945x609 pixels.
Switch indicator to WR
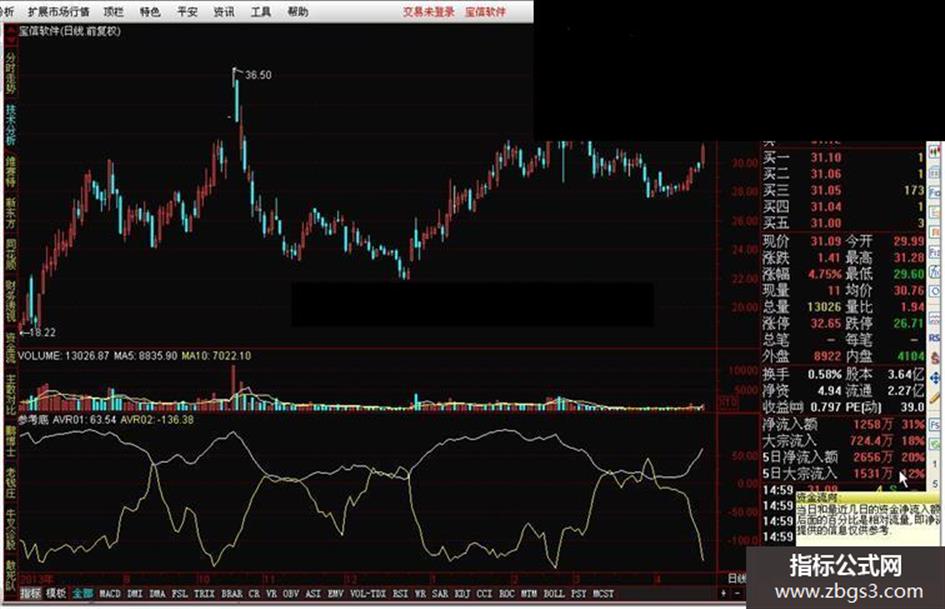pyautogui.click(x=420, y=593)
